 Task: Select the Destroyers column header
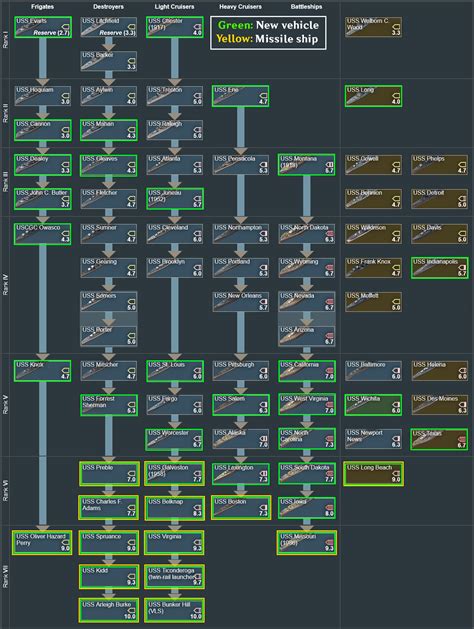tap(108, 6)
